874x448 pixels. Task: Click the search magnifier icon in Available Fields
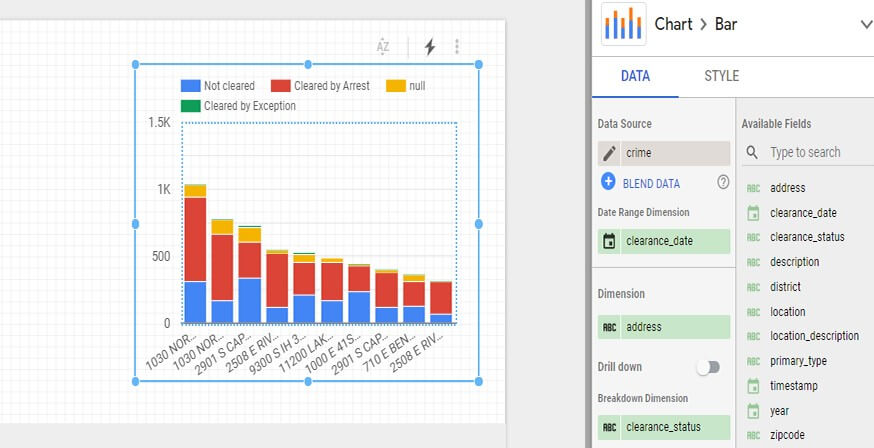(x=752, y=152)
